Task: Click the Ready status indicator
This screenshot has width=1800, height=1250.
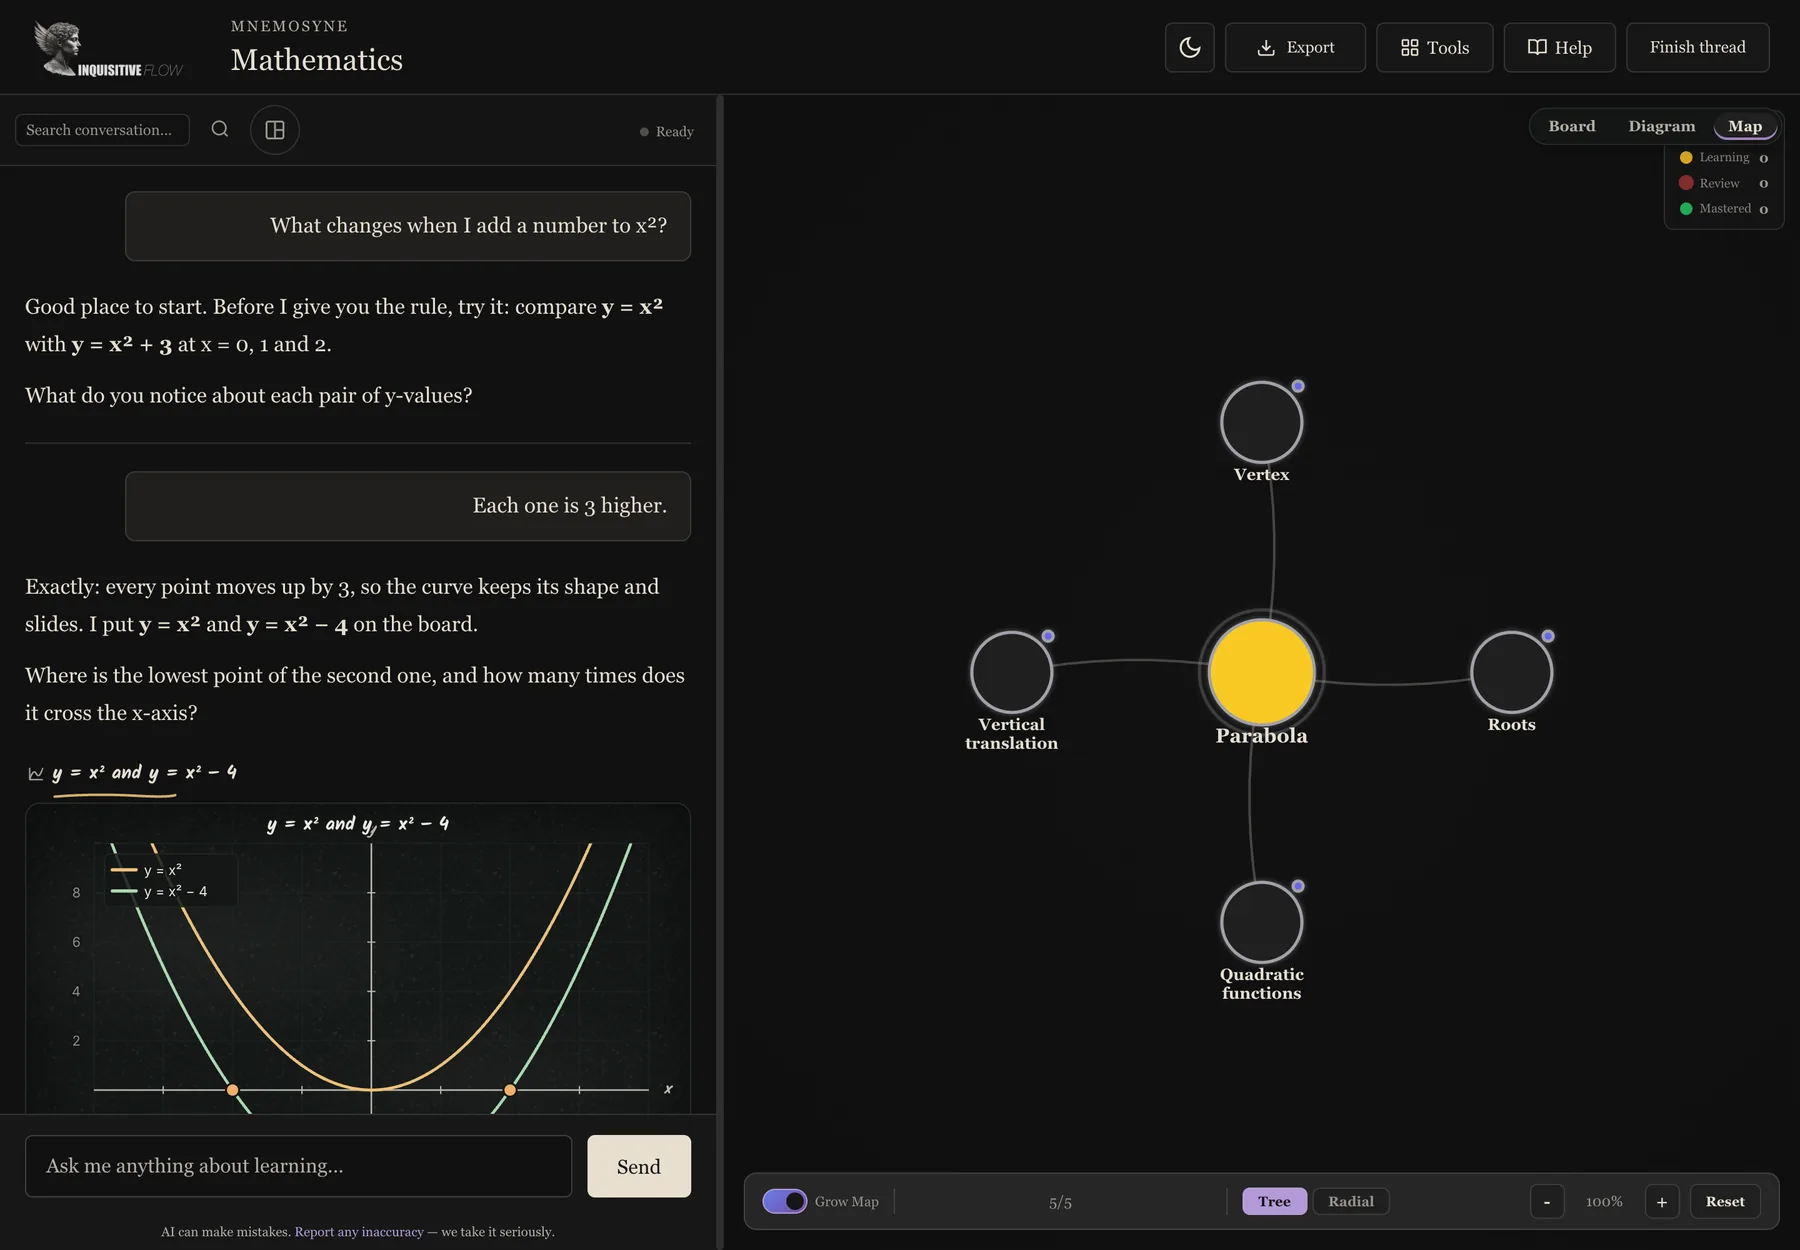Action: pyautogui.click(x=667, y=131)
